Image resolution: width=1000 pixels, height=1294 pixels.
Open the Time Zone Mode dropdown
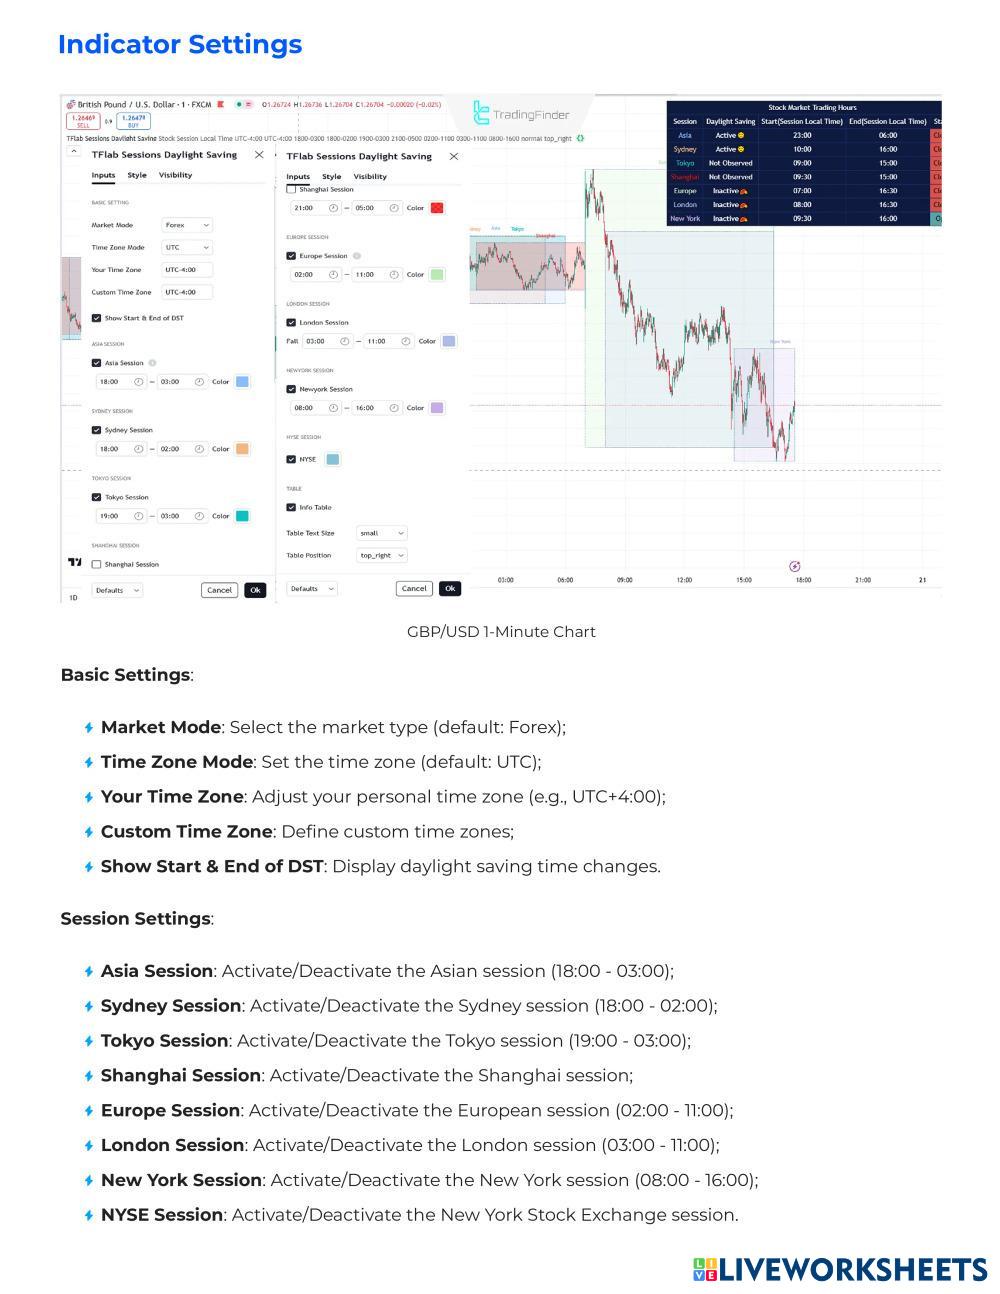pyautogui.click(x=187, y=247)
